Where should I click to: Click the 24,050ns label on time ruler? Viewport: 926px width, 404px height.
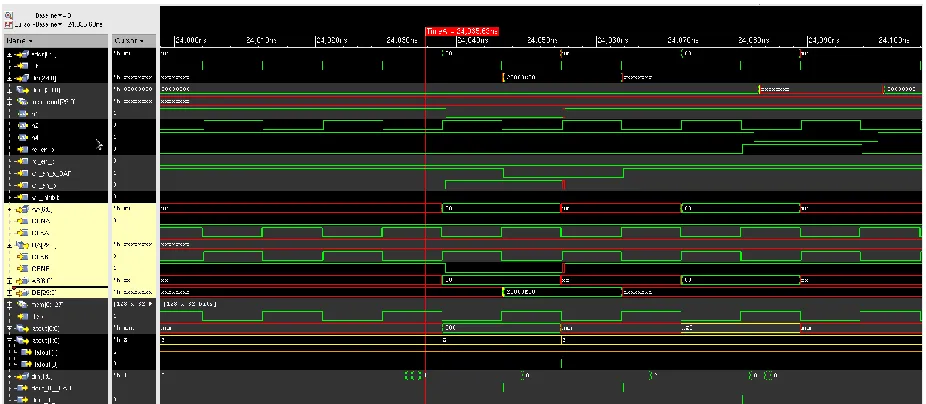tap(542, 41)
